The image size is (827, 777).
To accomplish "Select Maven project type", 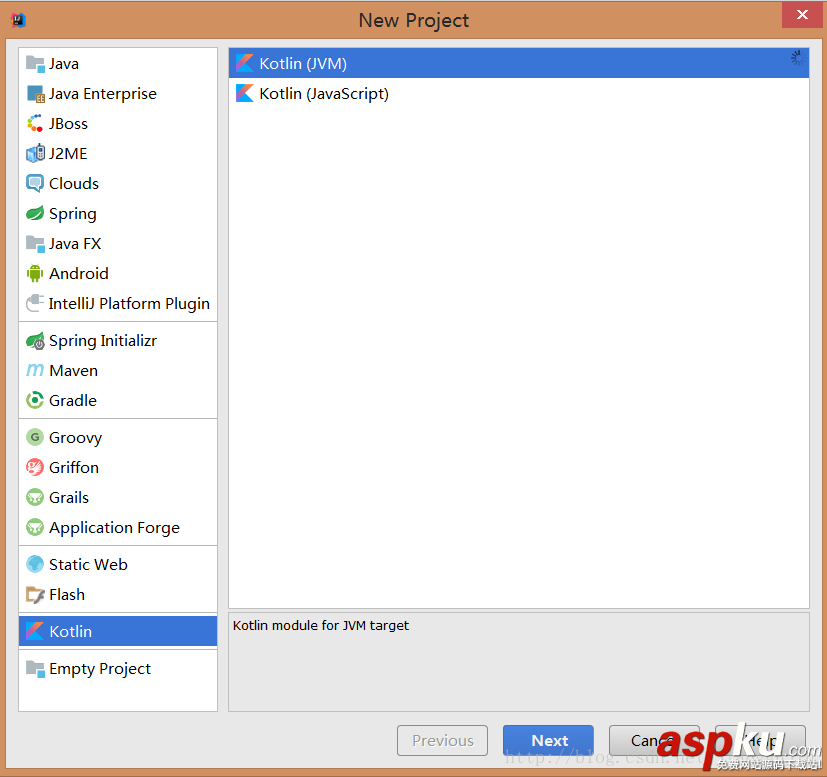I will [x=118, y=370].
